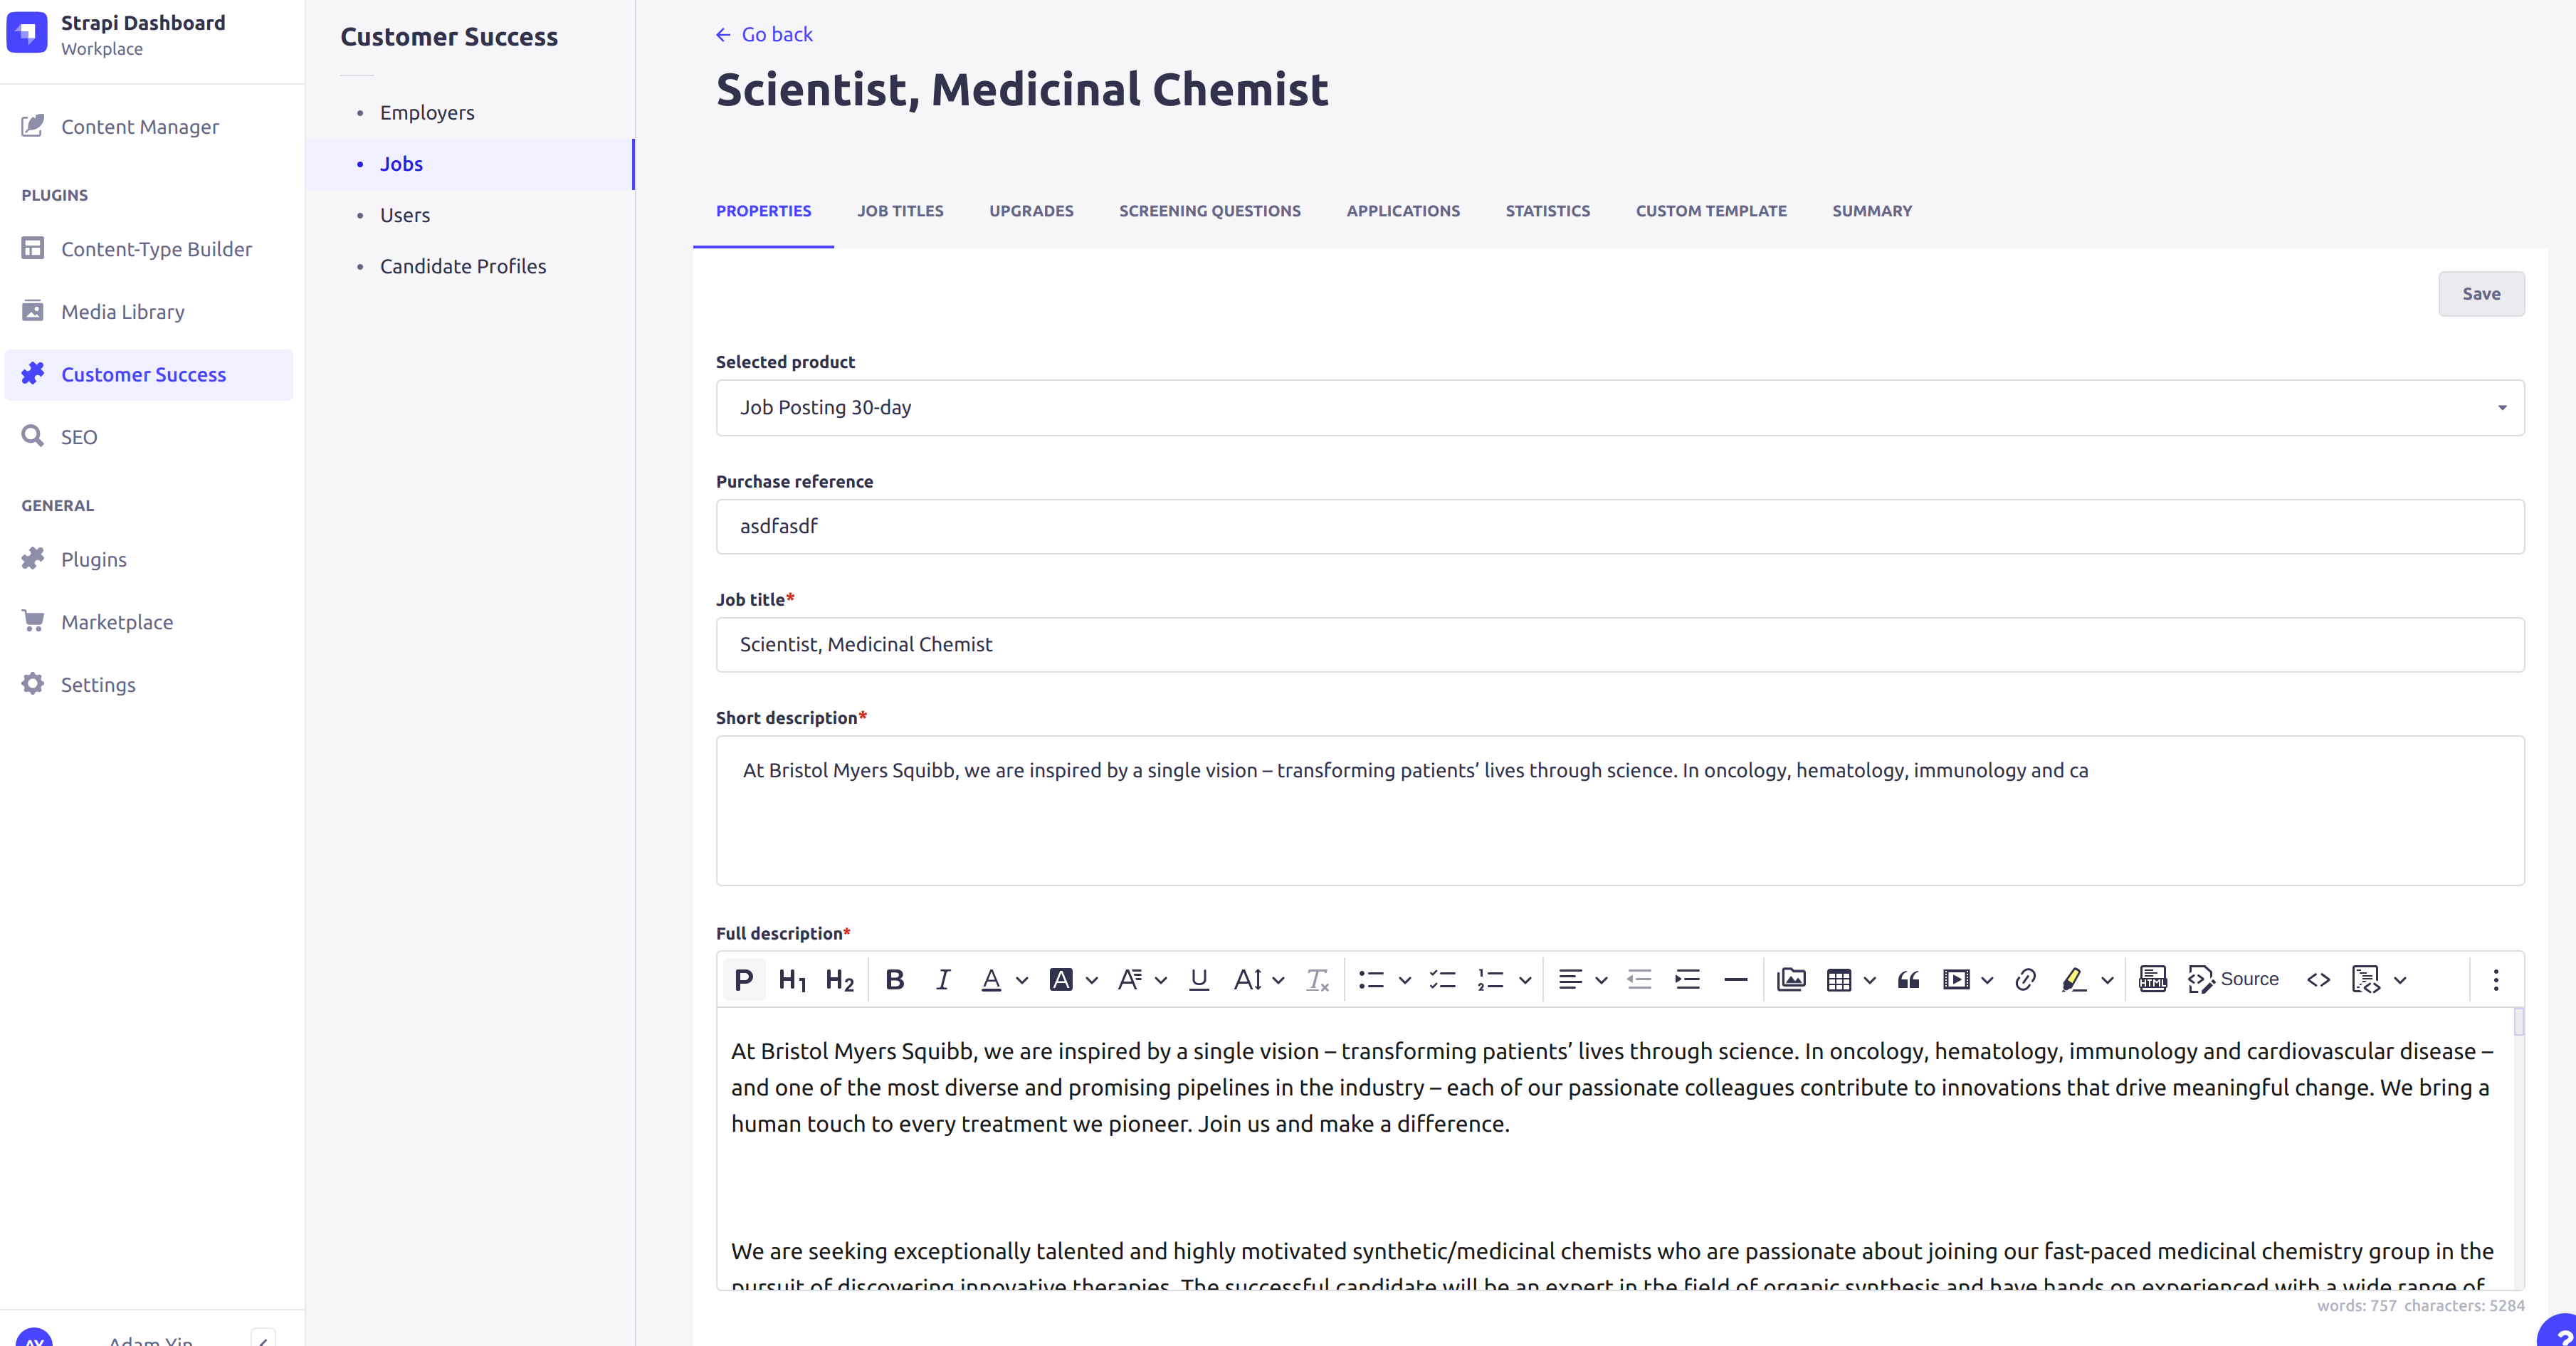Save the job posting
This screenshot has width=2576, height=1346.
click(2481, 293)
